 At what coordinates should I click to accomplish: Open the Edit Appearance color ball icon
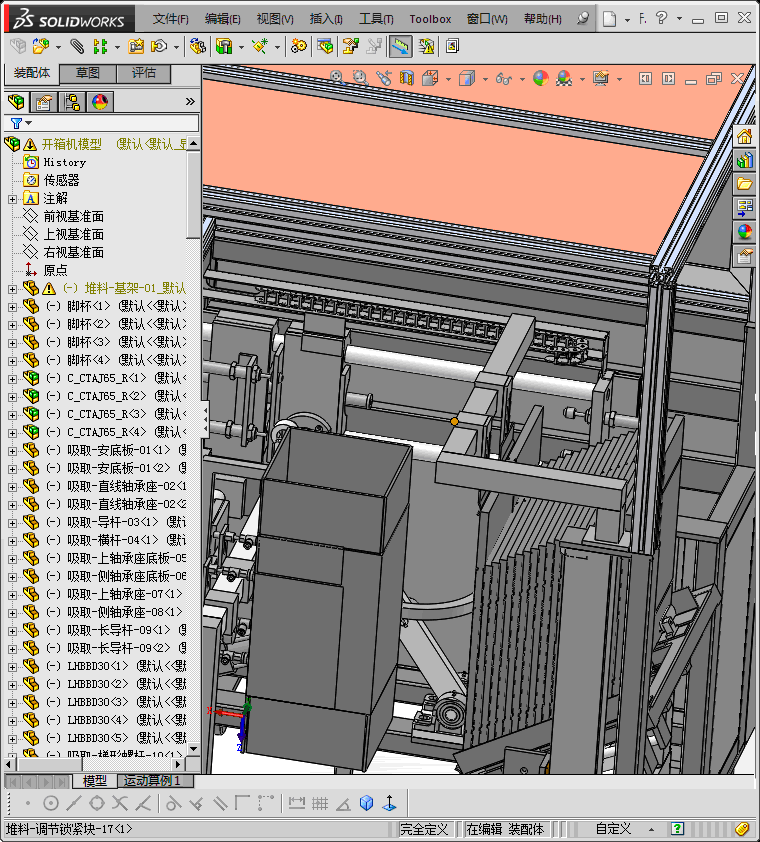[x=540, y=78]
